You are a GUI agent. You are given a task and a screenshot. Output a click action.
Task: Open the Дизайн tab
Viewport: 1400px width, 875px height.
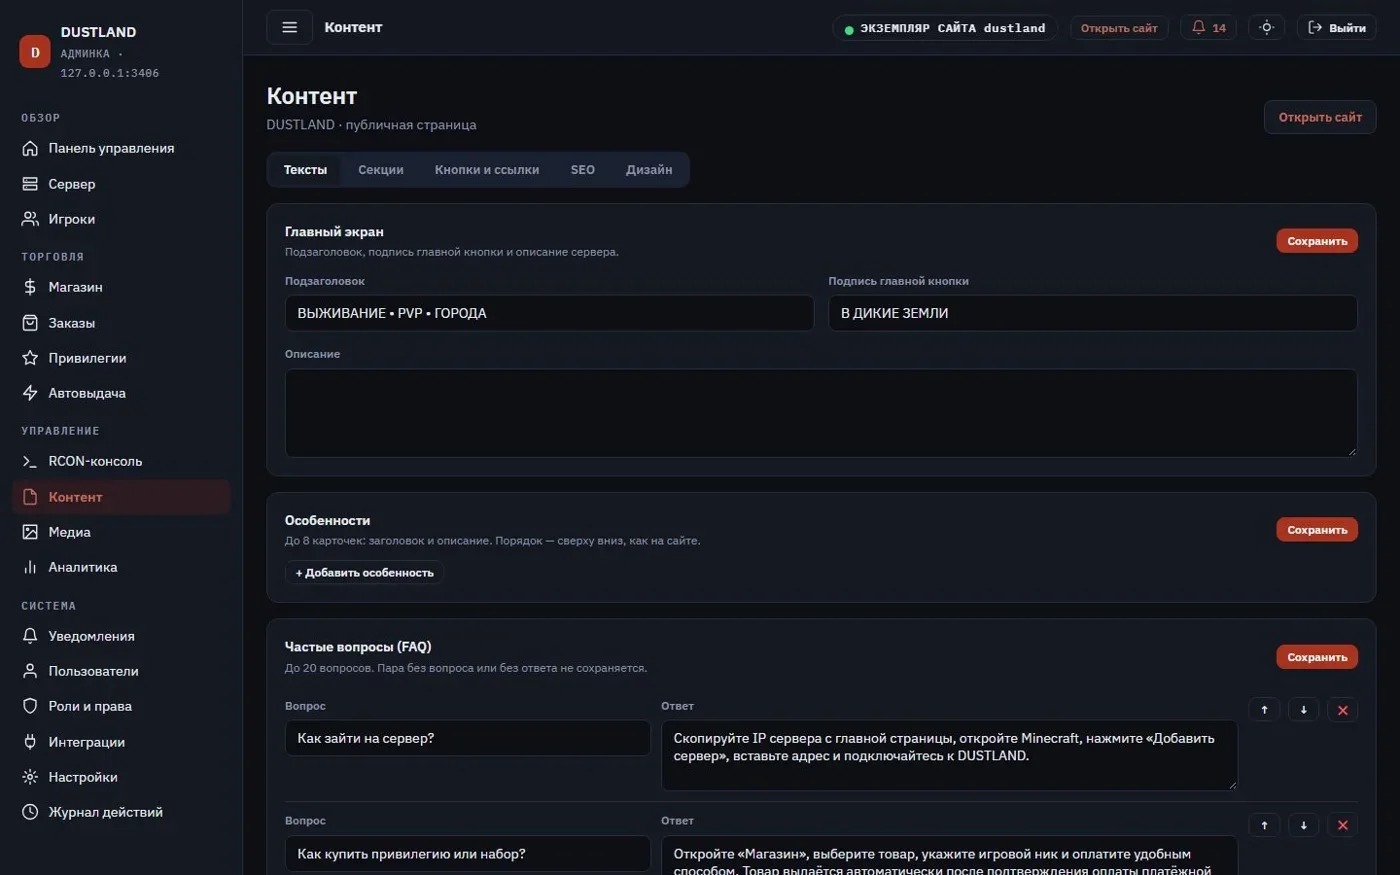click(x=649, y=170)
